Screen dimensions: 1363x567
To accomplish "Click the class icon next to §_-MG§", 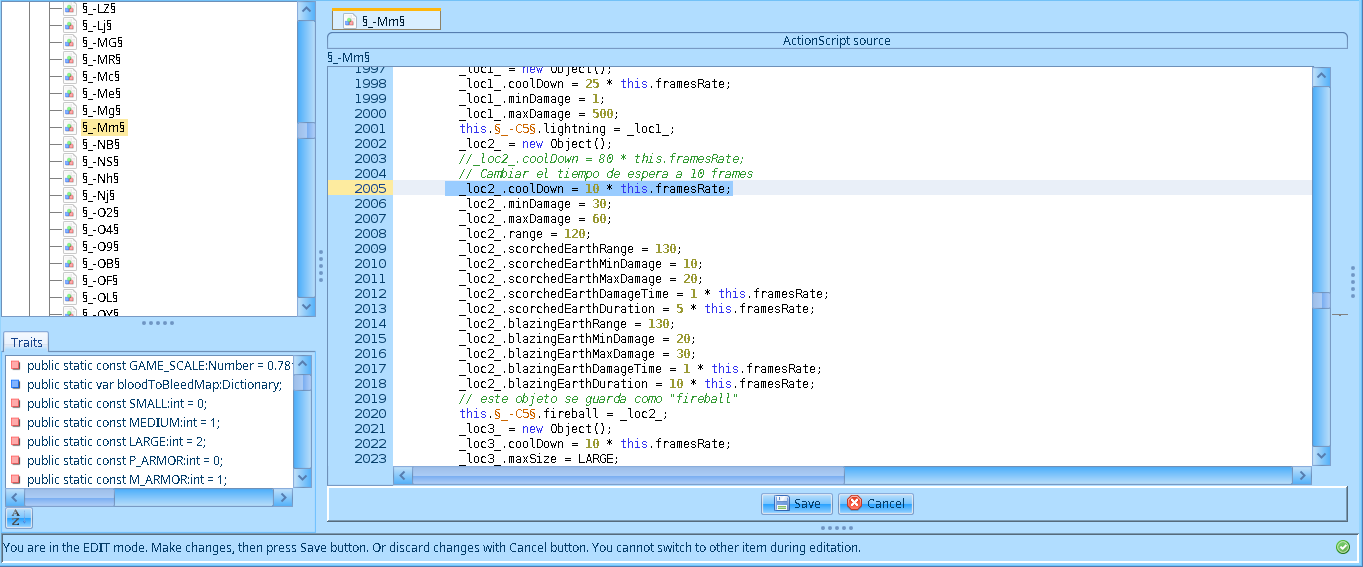I will (70, 42).
